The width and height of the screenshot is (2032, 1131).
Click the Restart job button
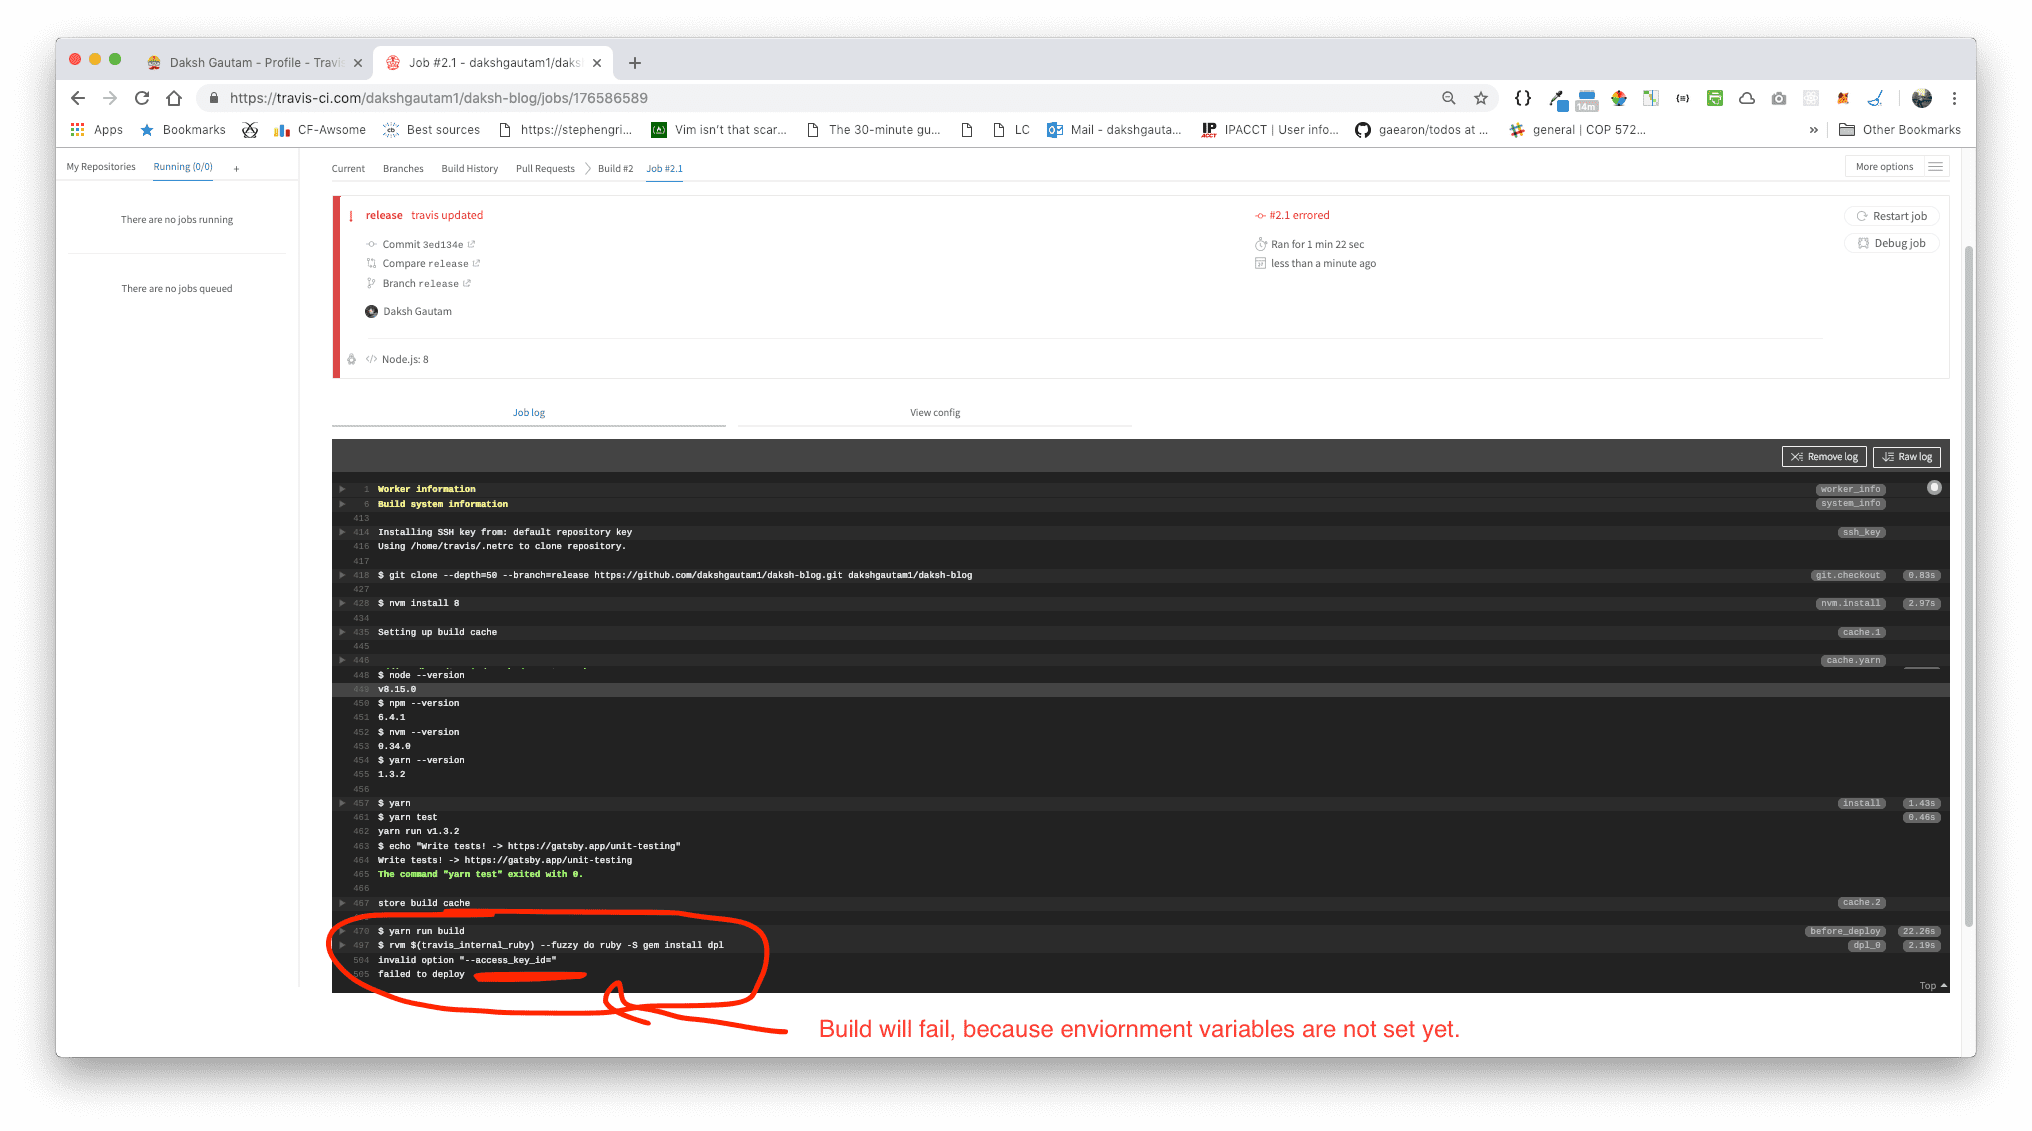coord(1892,216)
